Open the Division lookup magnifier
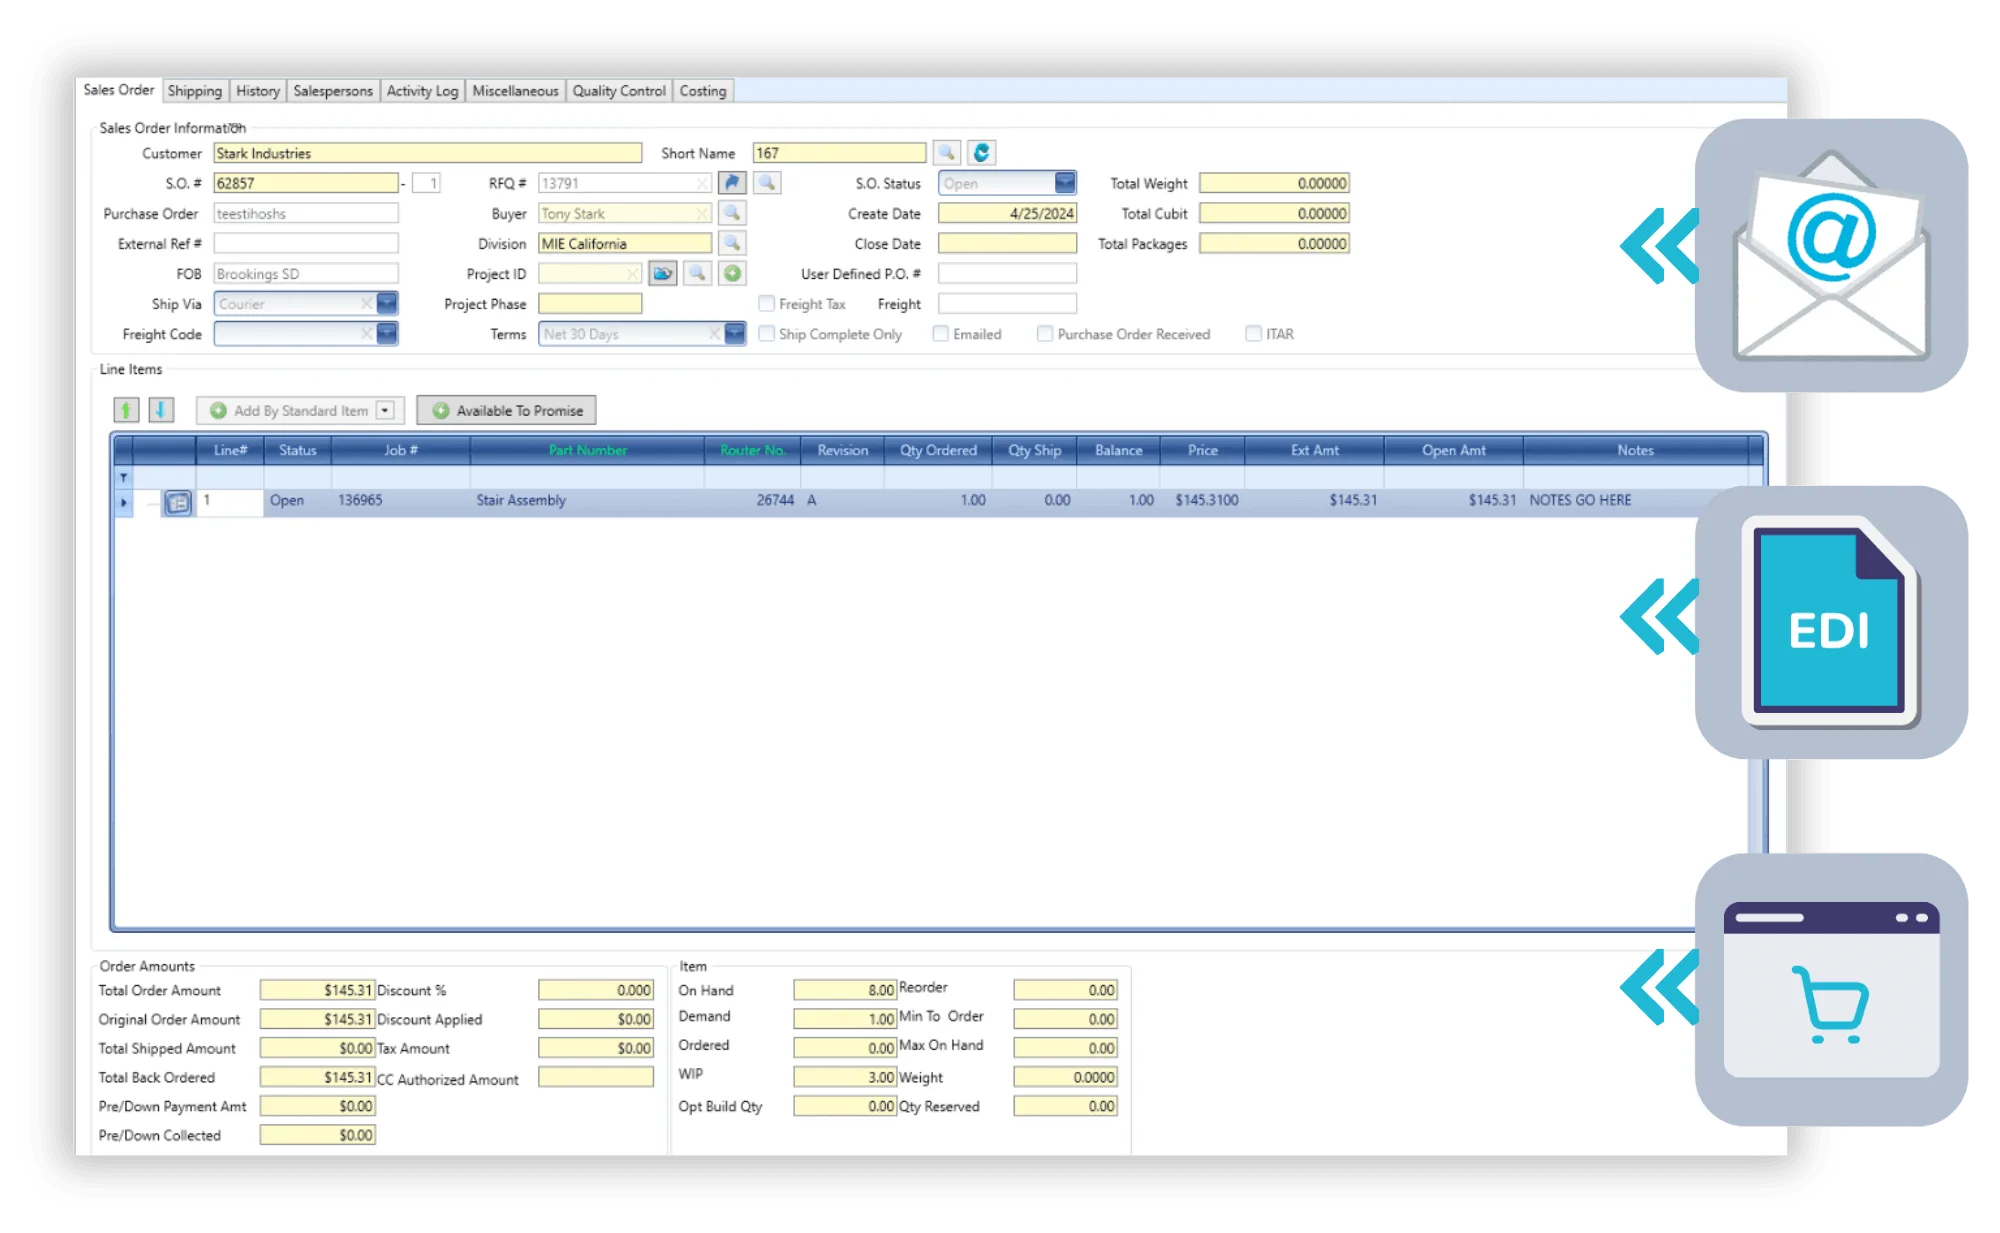This screenshot has width=2000, height=1233. (x=732, y=243)
